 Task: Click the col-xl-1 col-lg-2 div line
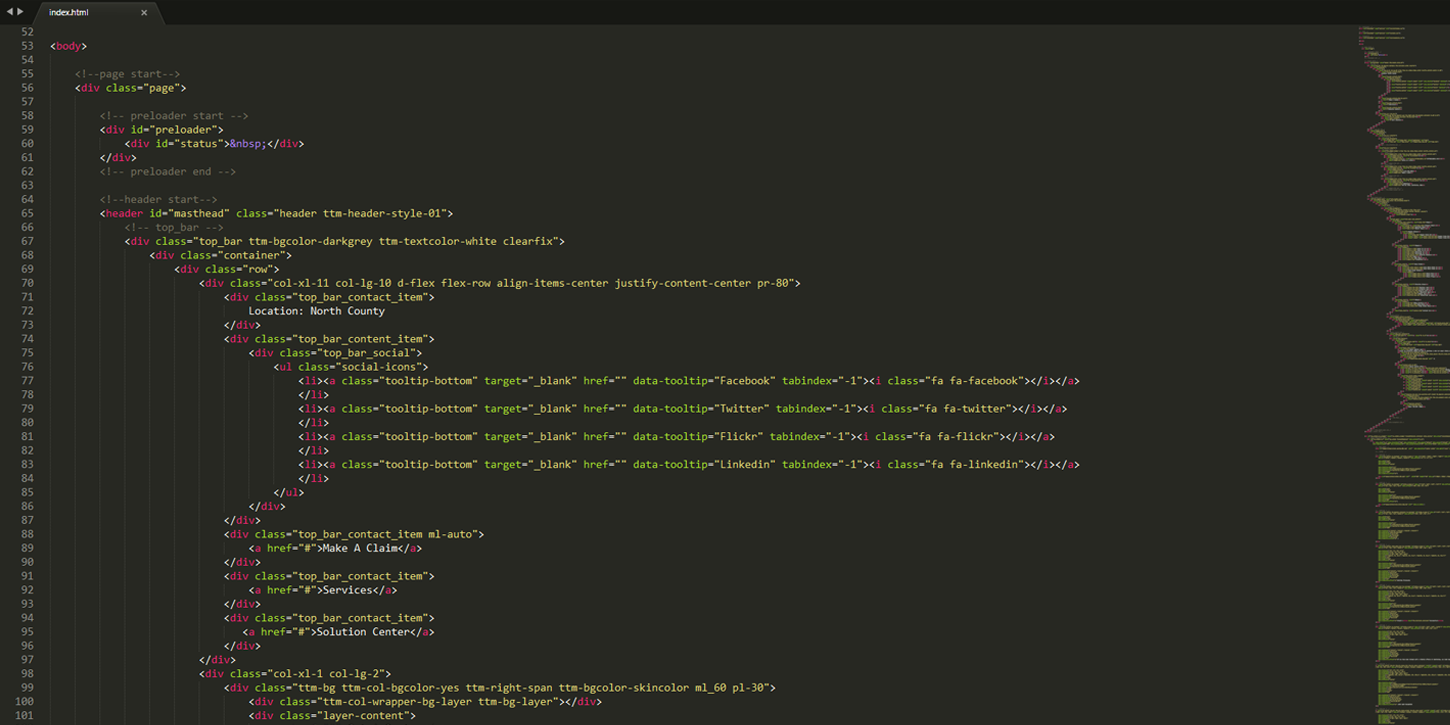pyautogui.click(x=295, y=676)
